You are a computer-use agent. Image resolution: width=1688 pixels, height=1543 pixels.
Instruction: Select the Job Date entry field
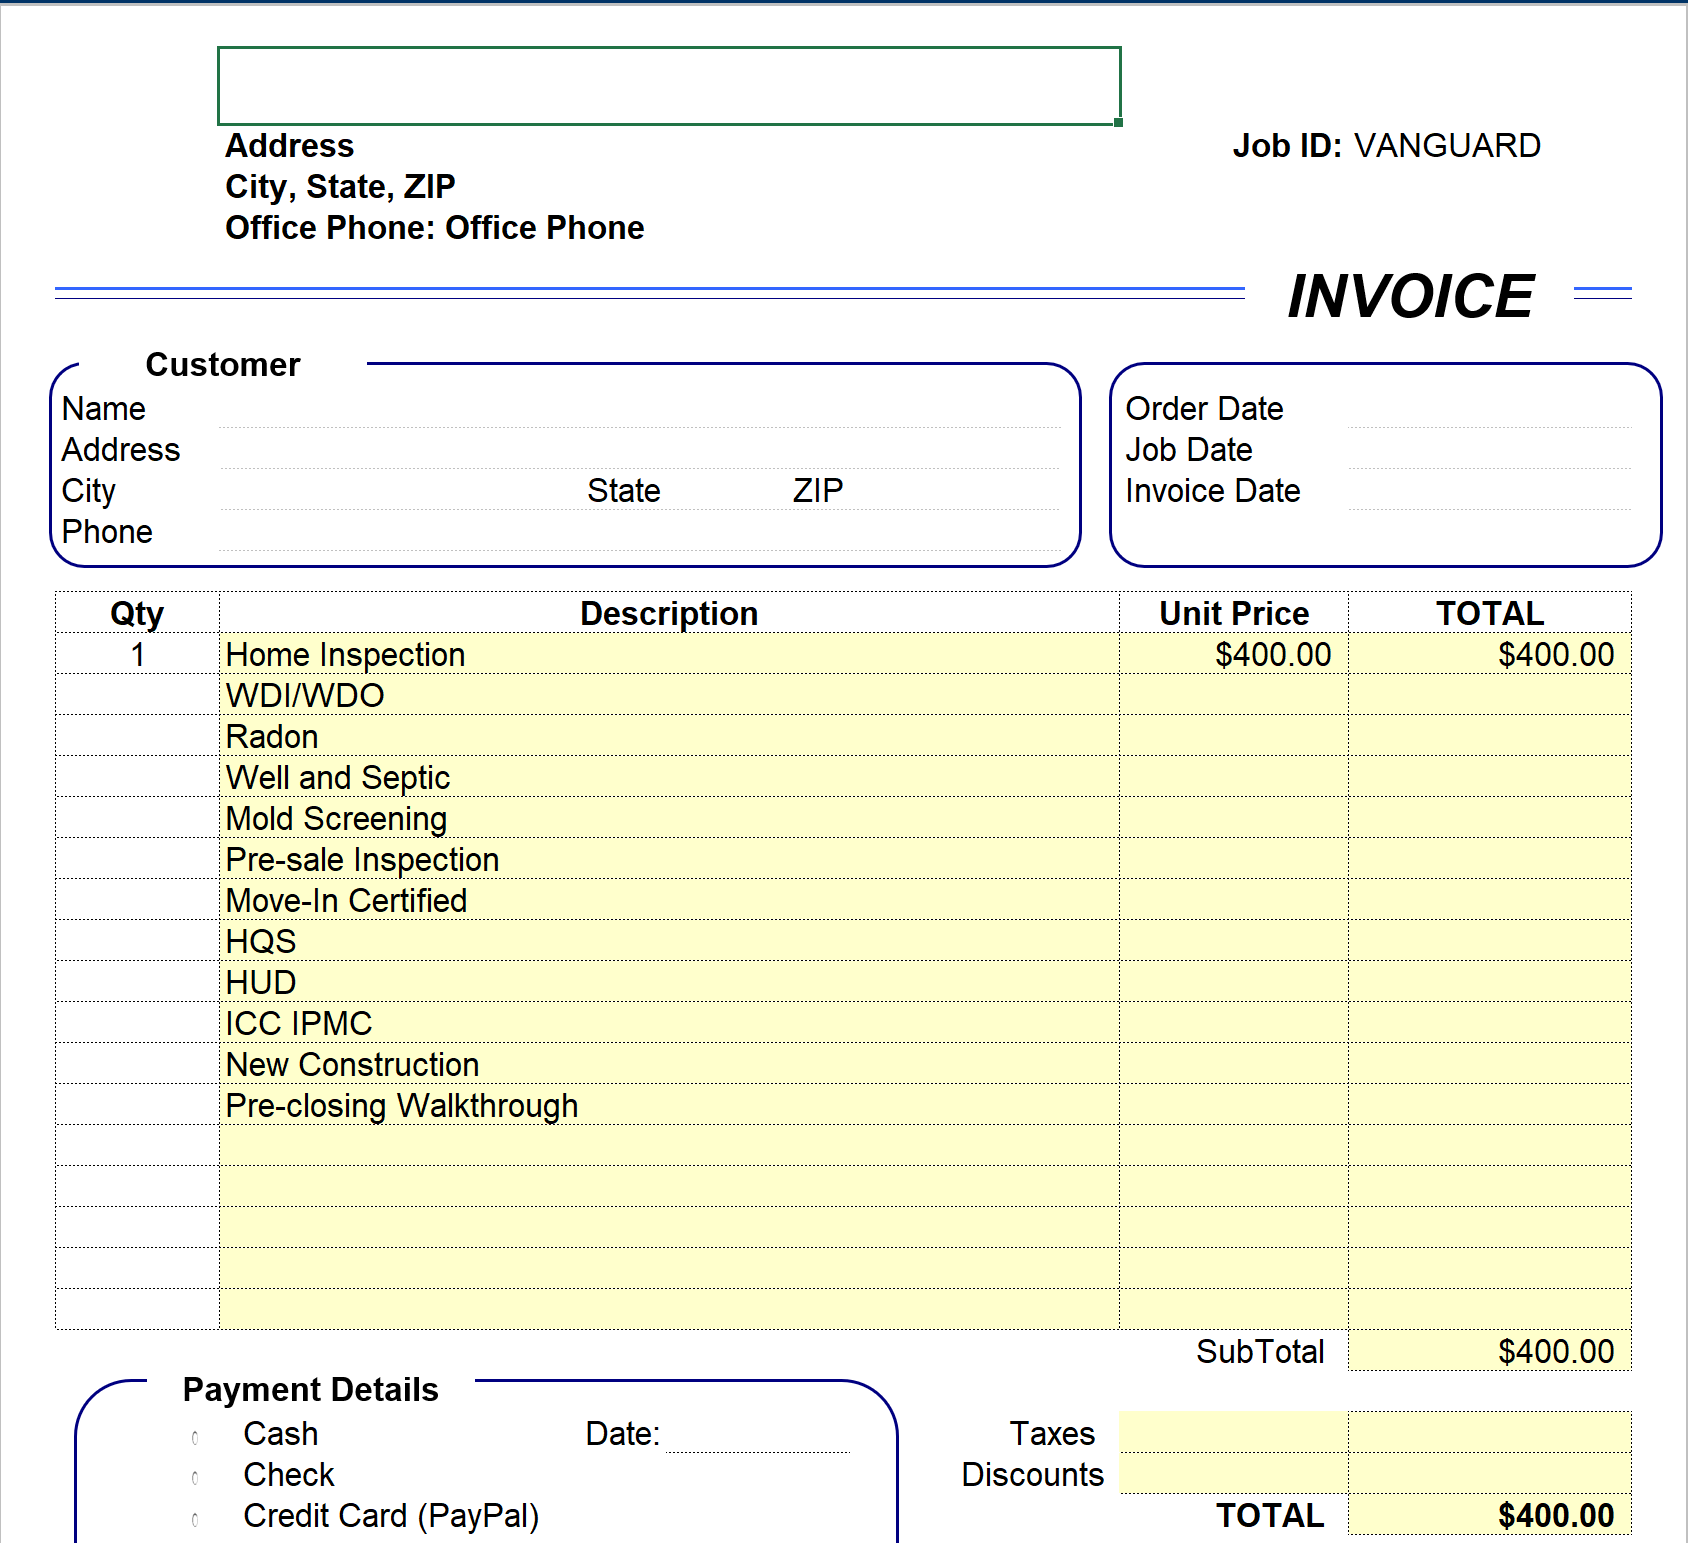[1488, 451]
